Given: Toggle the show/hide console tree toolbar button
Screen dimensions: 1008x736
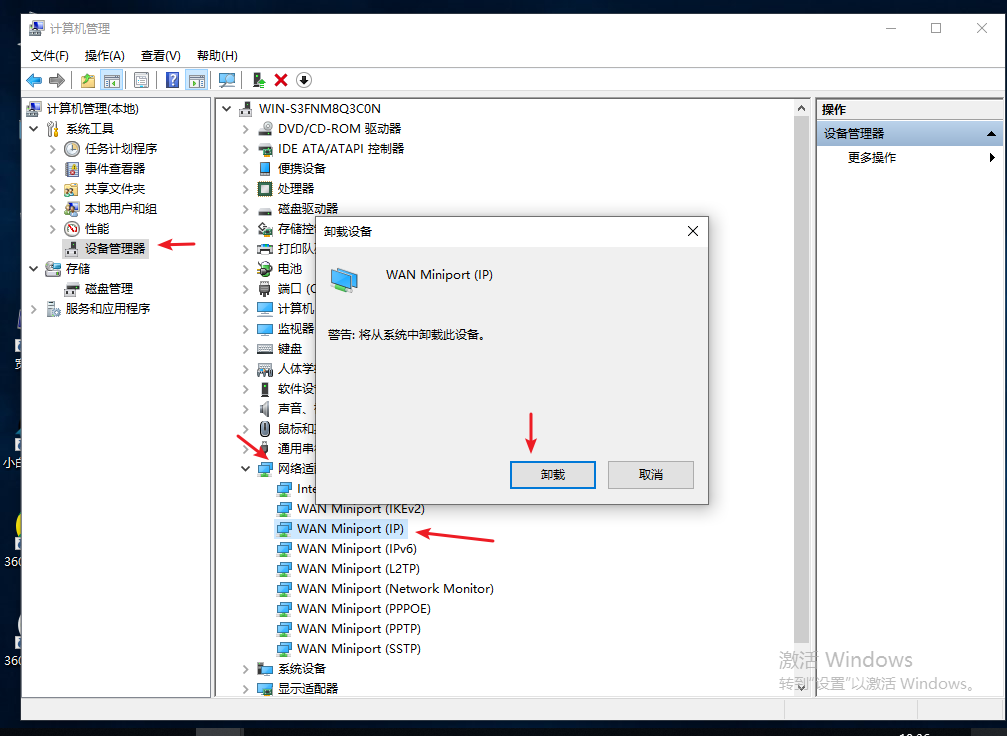Looking at the screenshot, I should click(112, 80).
